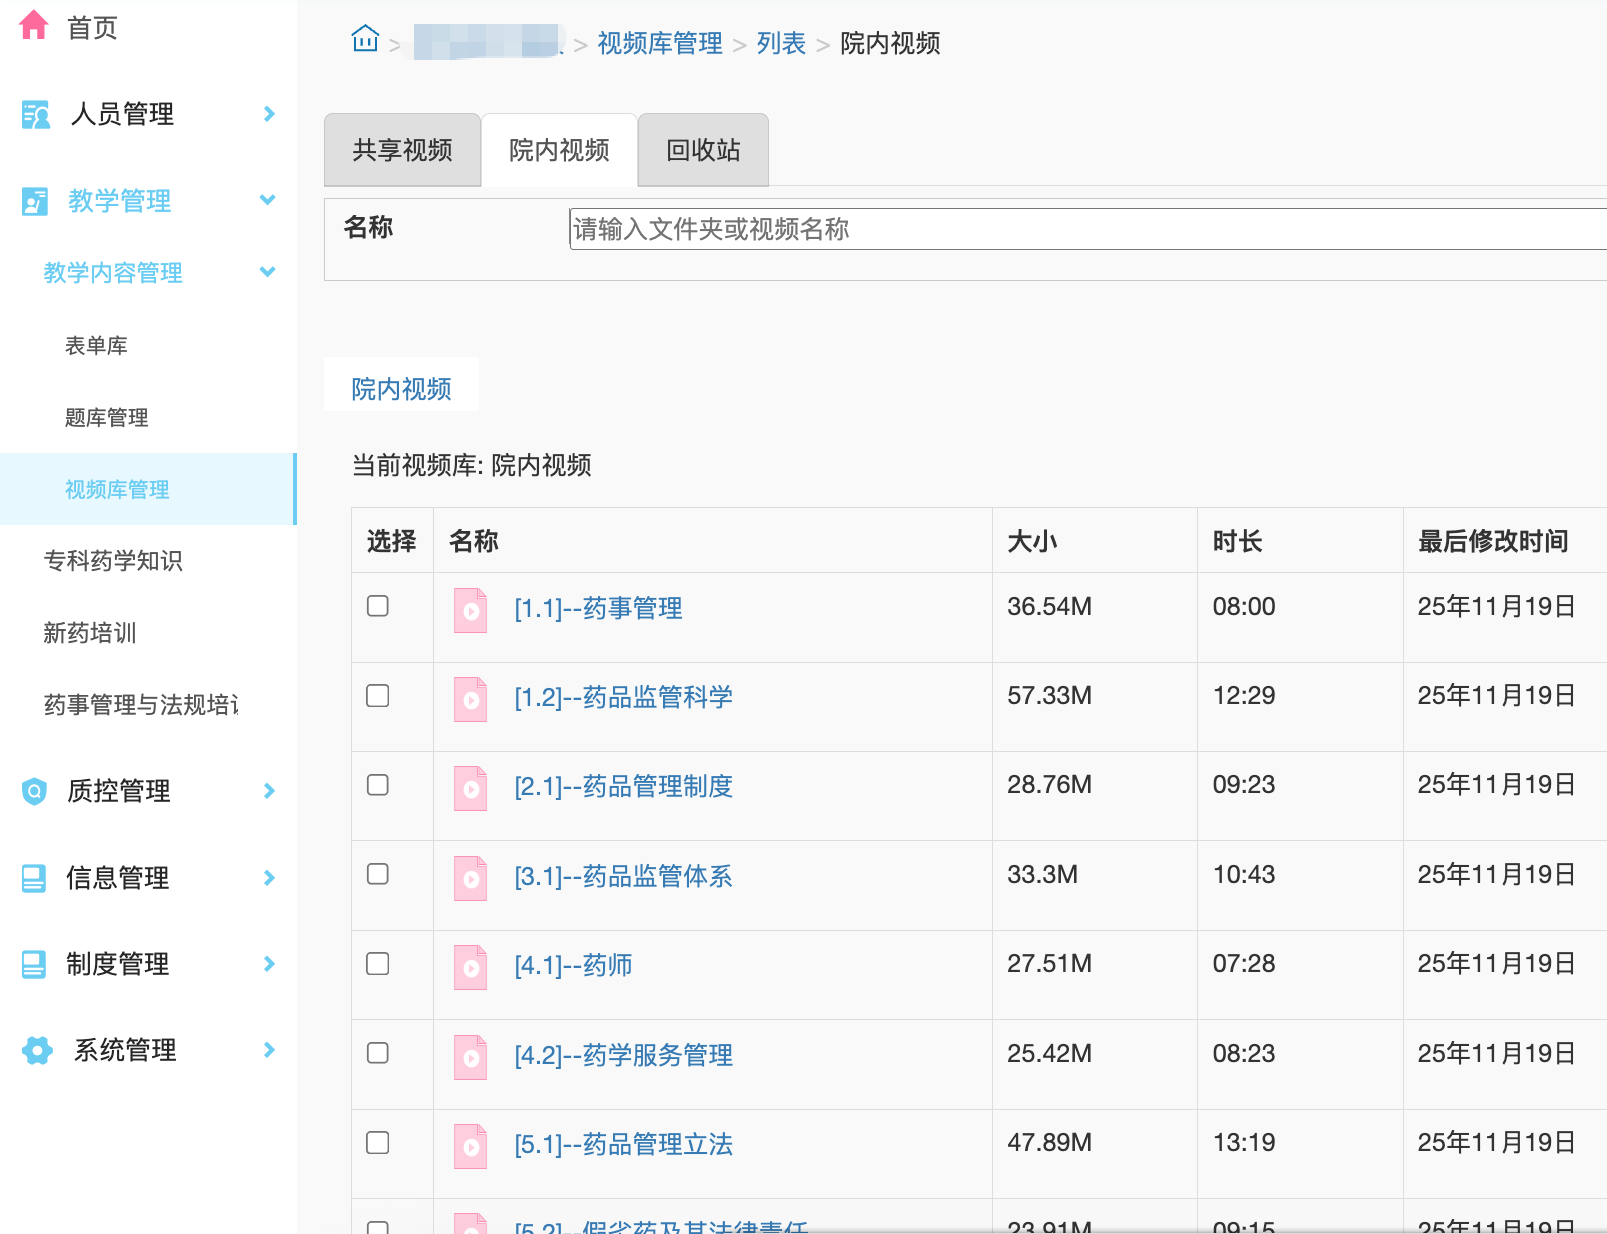Open the [2.1]--药品管理制度 video link
The image size is (1607, 1234).
(x=623, y=787)
